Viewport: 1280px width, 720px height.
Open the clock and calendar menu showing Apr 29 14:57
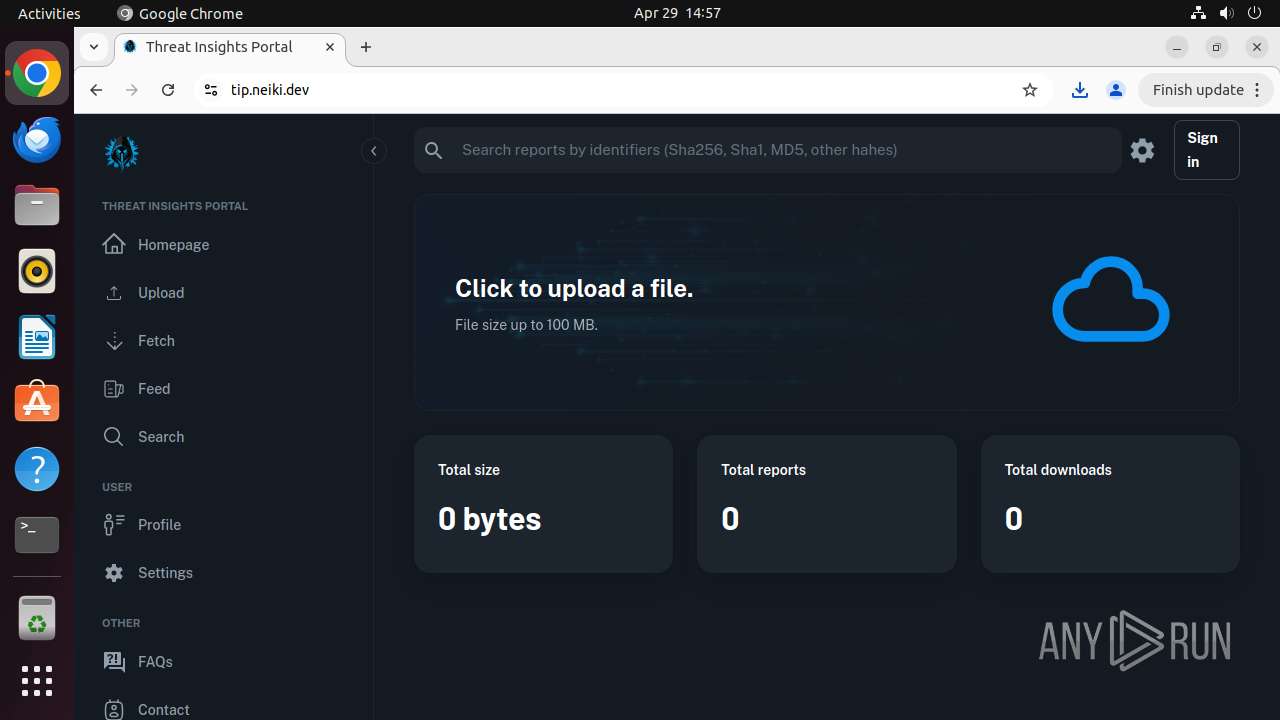tap(677, 13)
